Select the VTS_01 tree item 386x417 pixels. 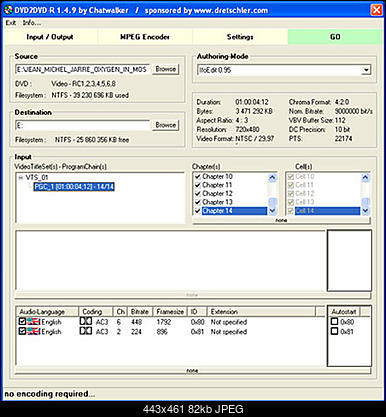(37, 178)
